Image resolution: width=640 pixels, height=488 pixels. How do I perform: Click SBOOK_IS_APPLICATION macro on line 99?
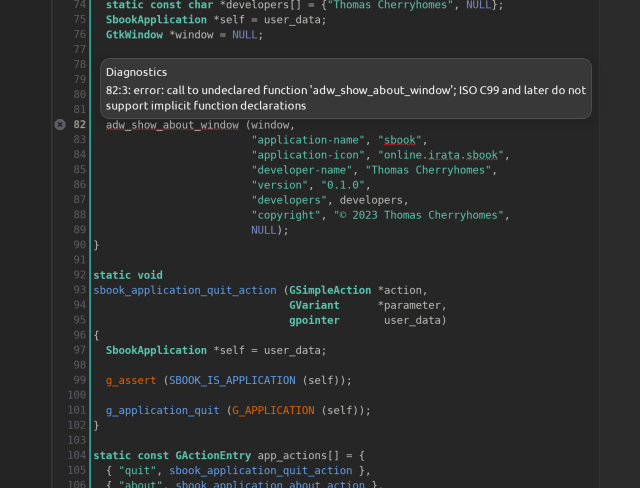(x=232, y=381)
